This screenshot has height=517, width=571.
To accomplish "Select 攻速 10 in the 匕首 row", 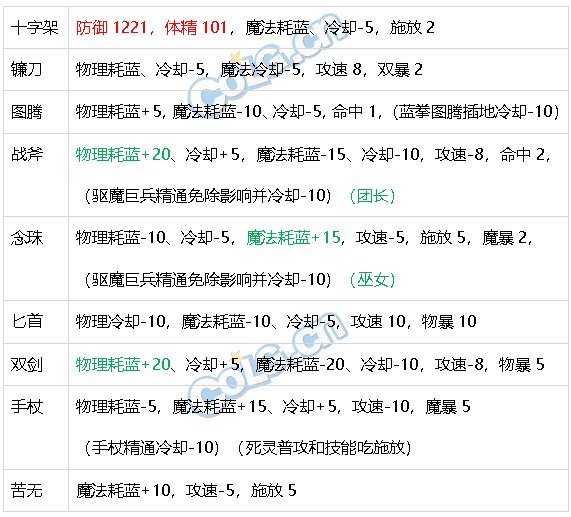I will [x=378, y=321].
